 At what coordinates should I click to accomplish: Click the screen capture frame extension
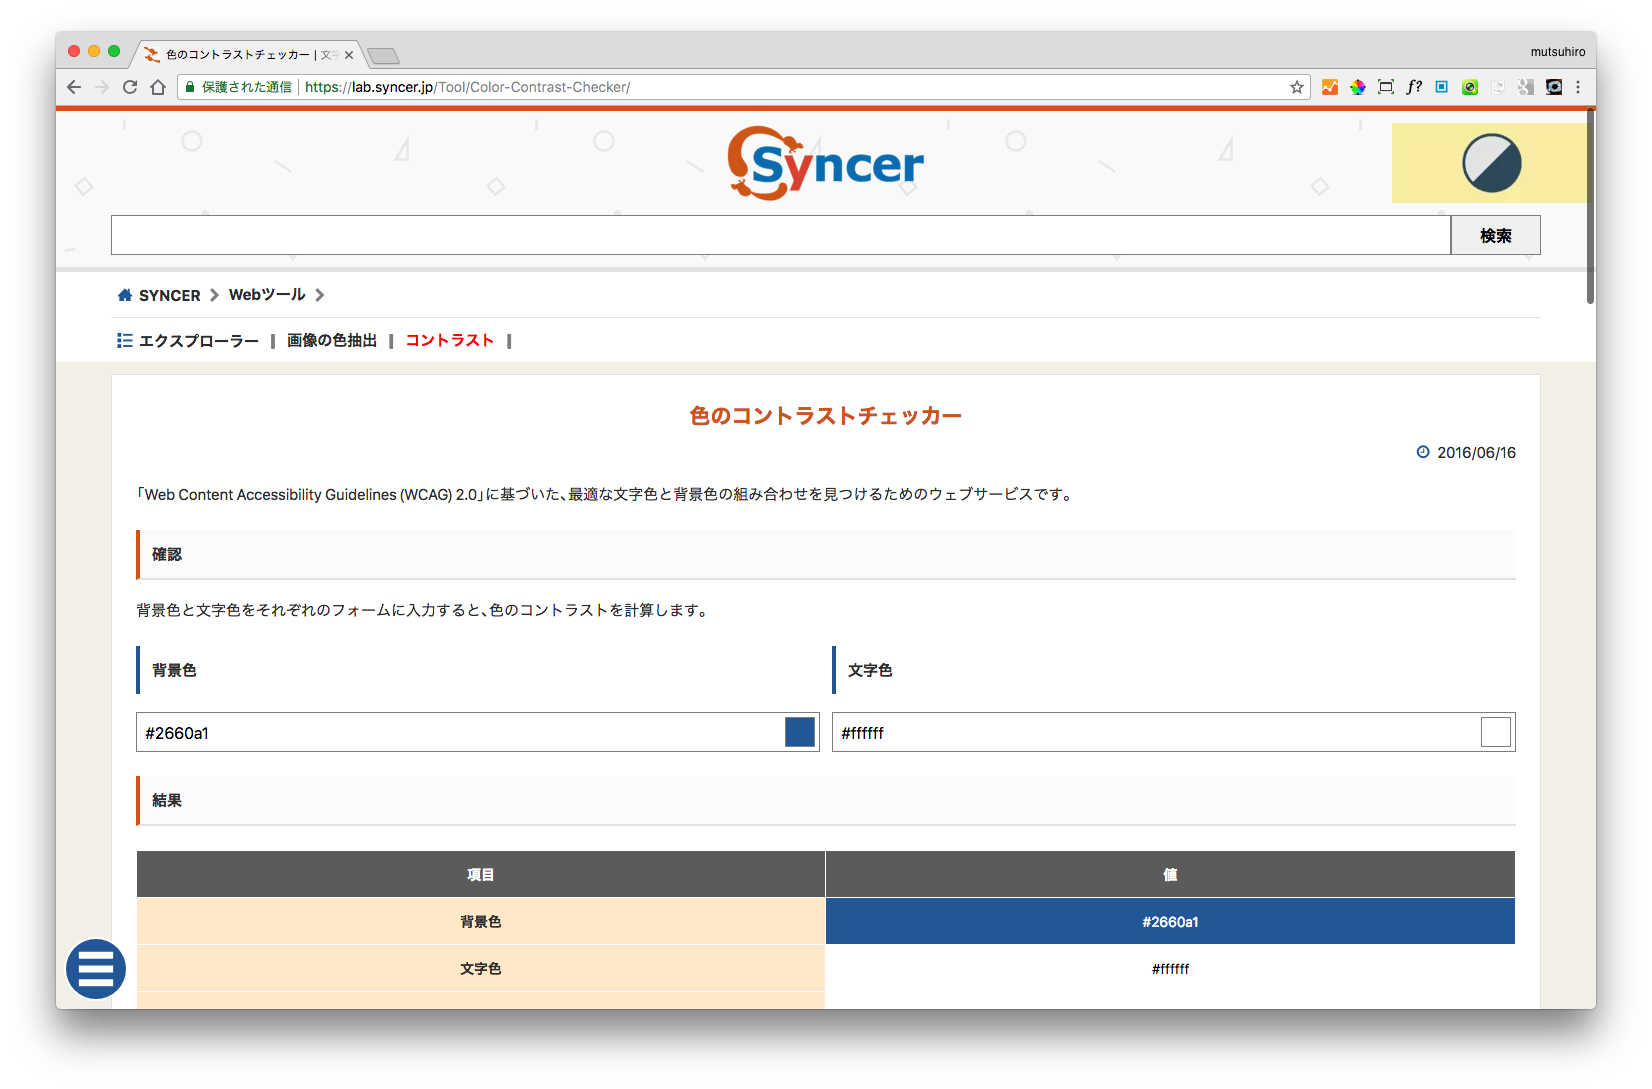(1386, 87)
